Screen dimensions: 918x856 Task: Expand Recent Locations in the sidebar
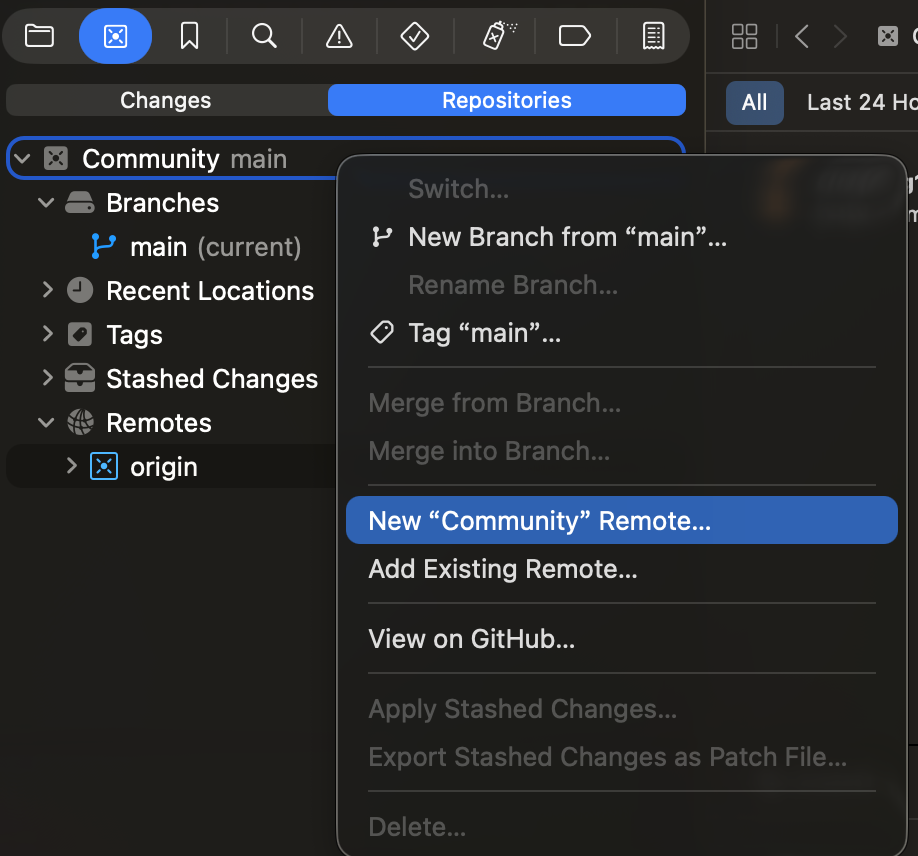pos(48,290)
